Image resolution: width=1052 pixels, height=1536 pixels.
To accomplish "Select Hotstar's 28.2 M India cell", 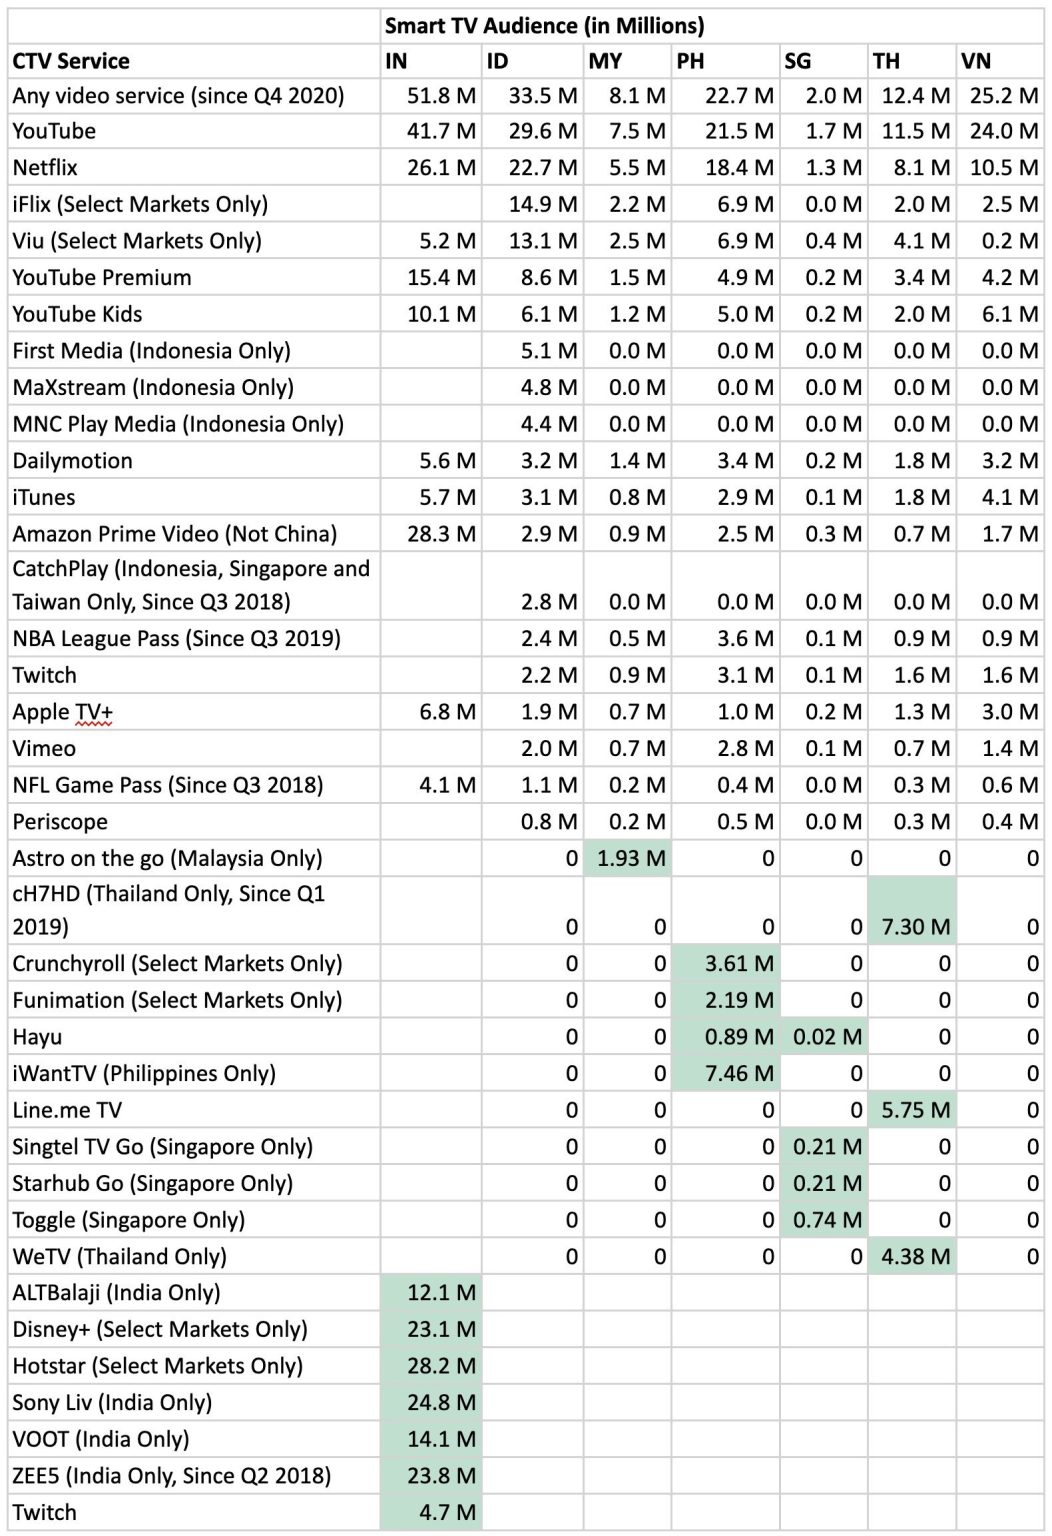I will pyautogui.click(x=431, y=1366).
